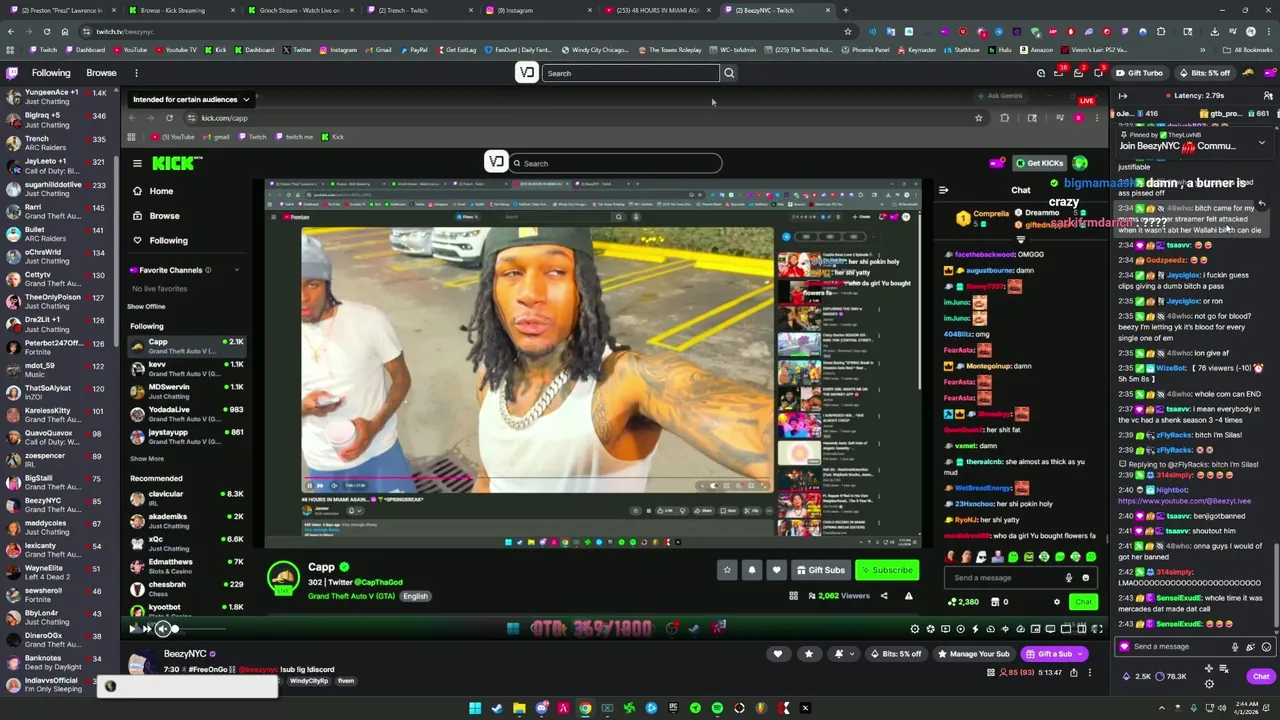This screenshot has width=1280, height=720.
Task: Toggle Twitch favorite star for BeezyNYC
Action: pos(809,654)
